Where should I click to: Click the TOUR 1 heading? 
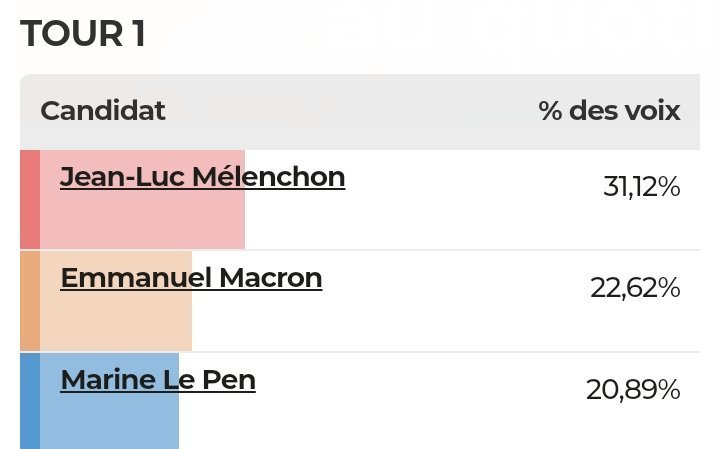pyautogui.click(x=83, y=34)
